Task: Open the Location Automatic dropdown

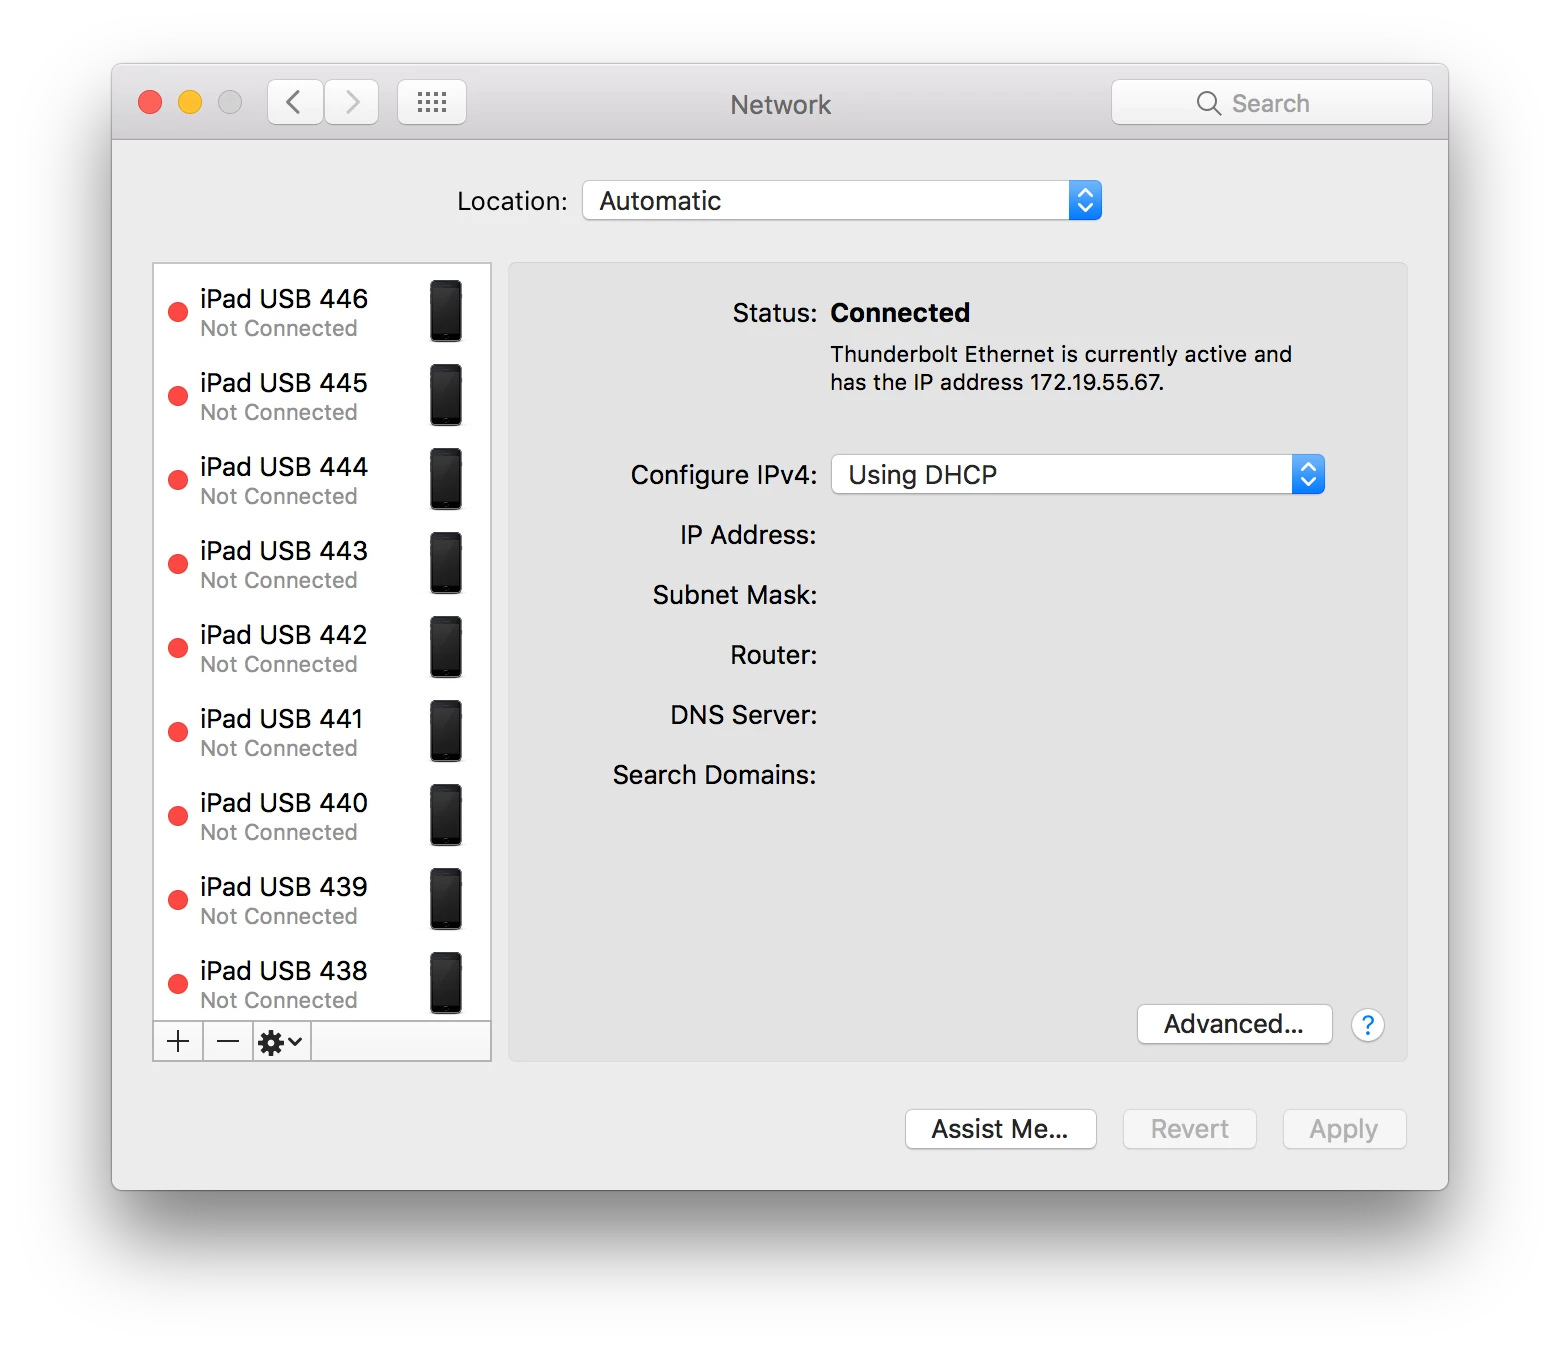Action: tap(842, 200)
